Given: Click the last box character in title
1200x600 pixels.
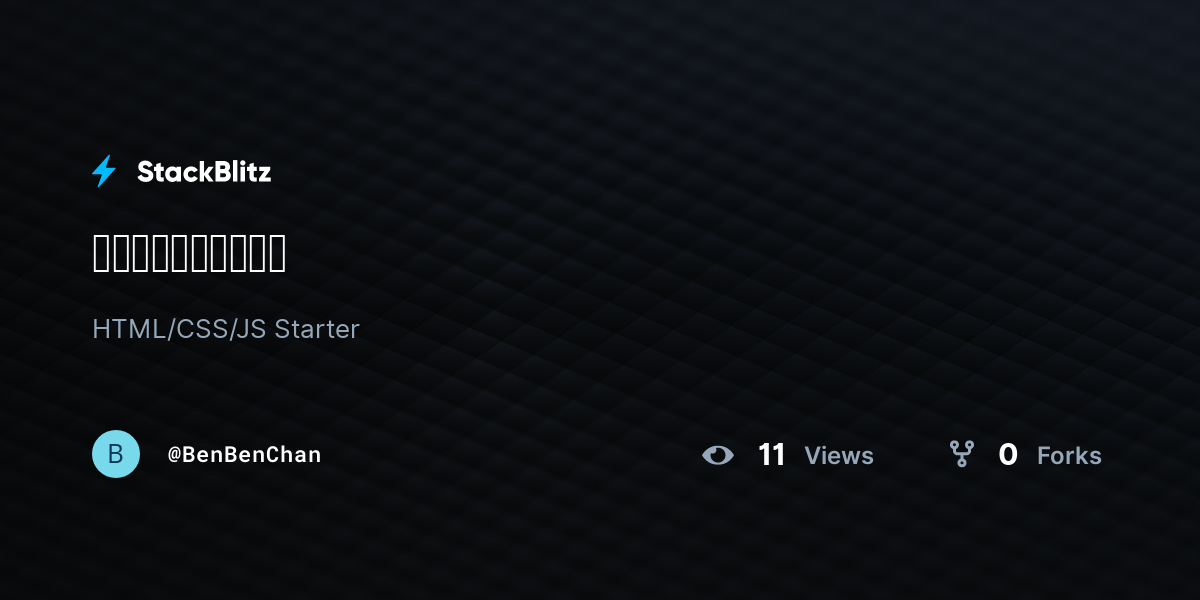Looking at the screenshot, I should pos(277,253).
